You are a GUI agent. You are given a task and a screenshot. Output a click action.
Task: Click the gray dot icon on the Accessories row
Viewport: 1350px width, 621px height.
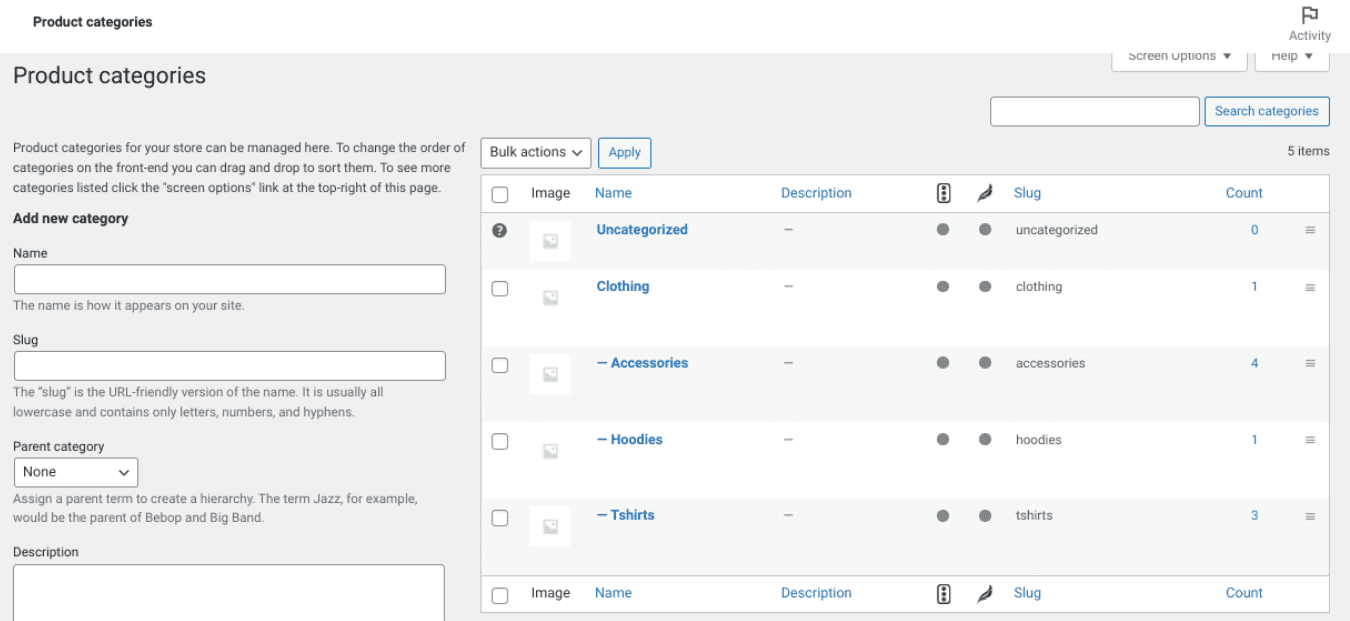[x=943, y=364]
